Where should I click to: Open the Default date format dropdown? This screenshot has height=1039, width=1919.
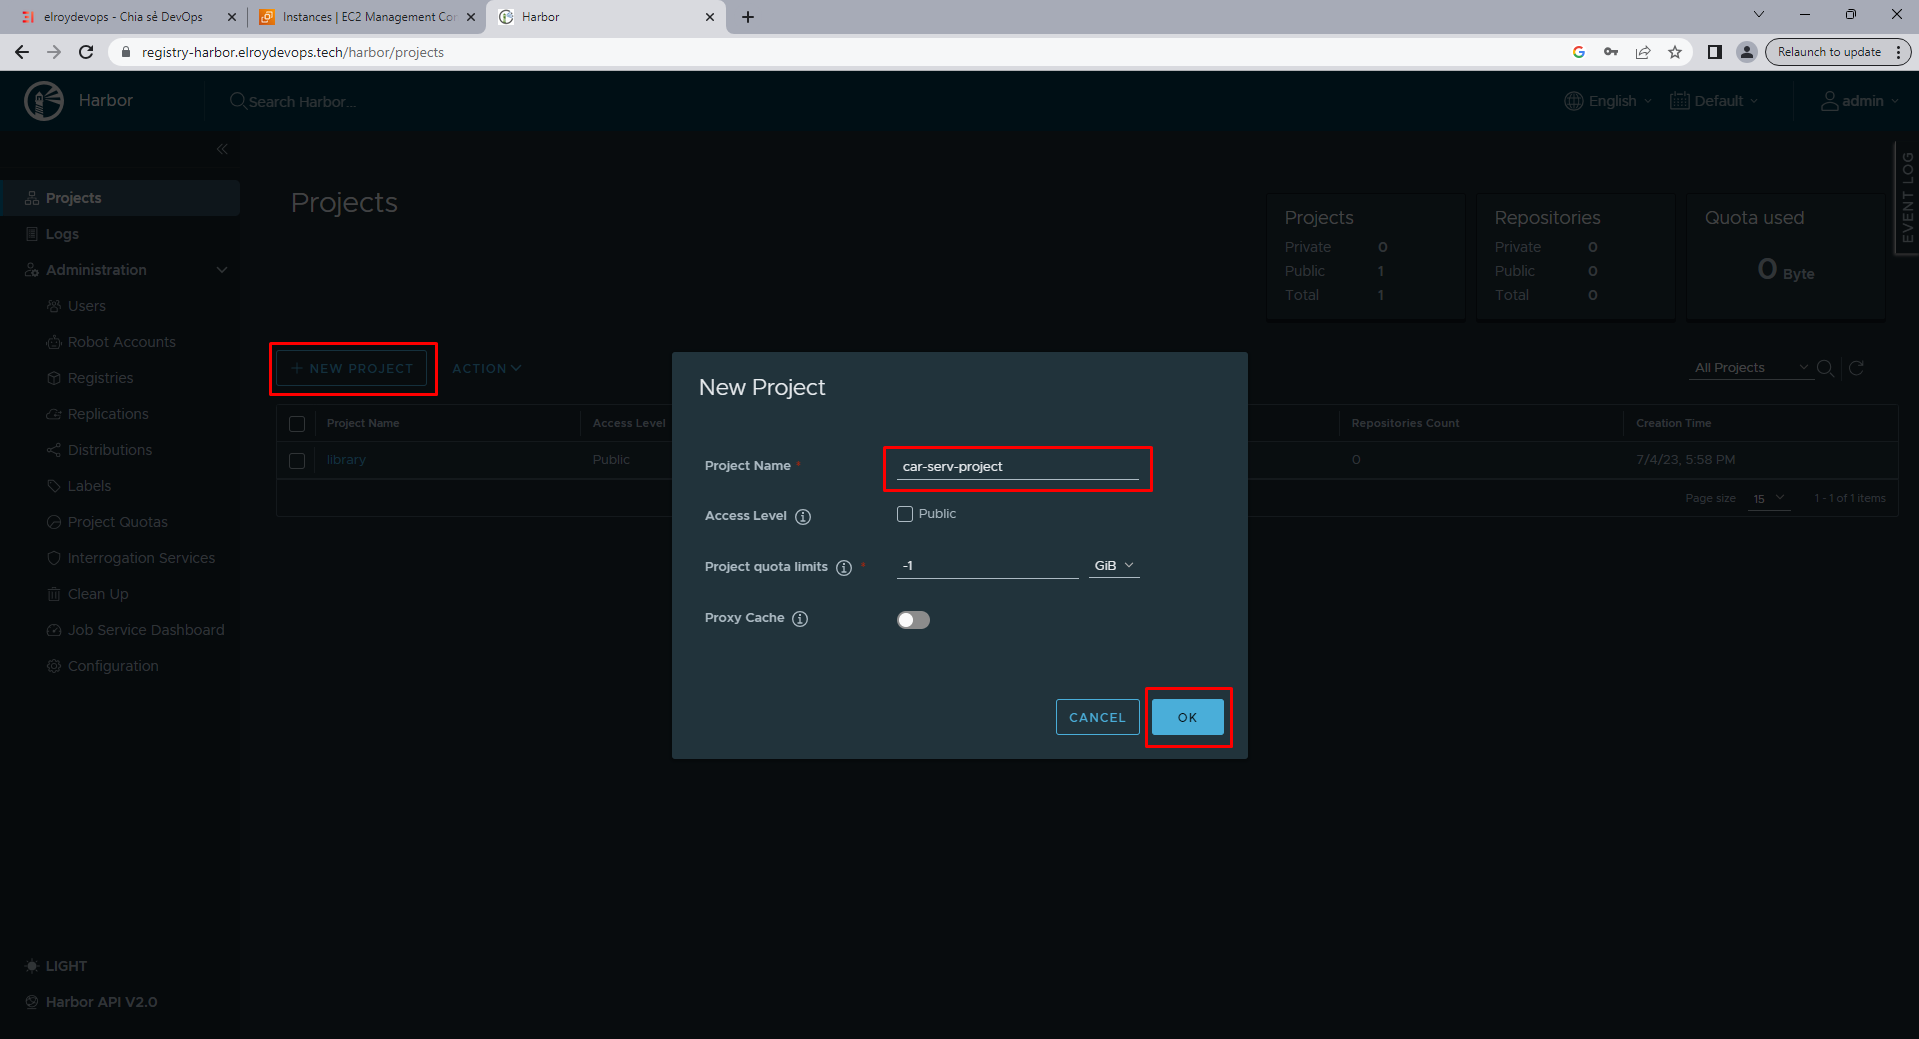[1714, 101]
